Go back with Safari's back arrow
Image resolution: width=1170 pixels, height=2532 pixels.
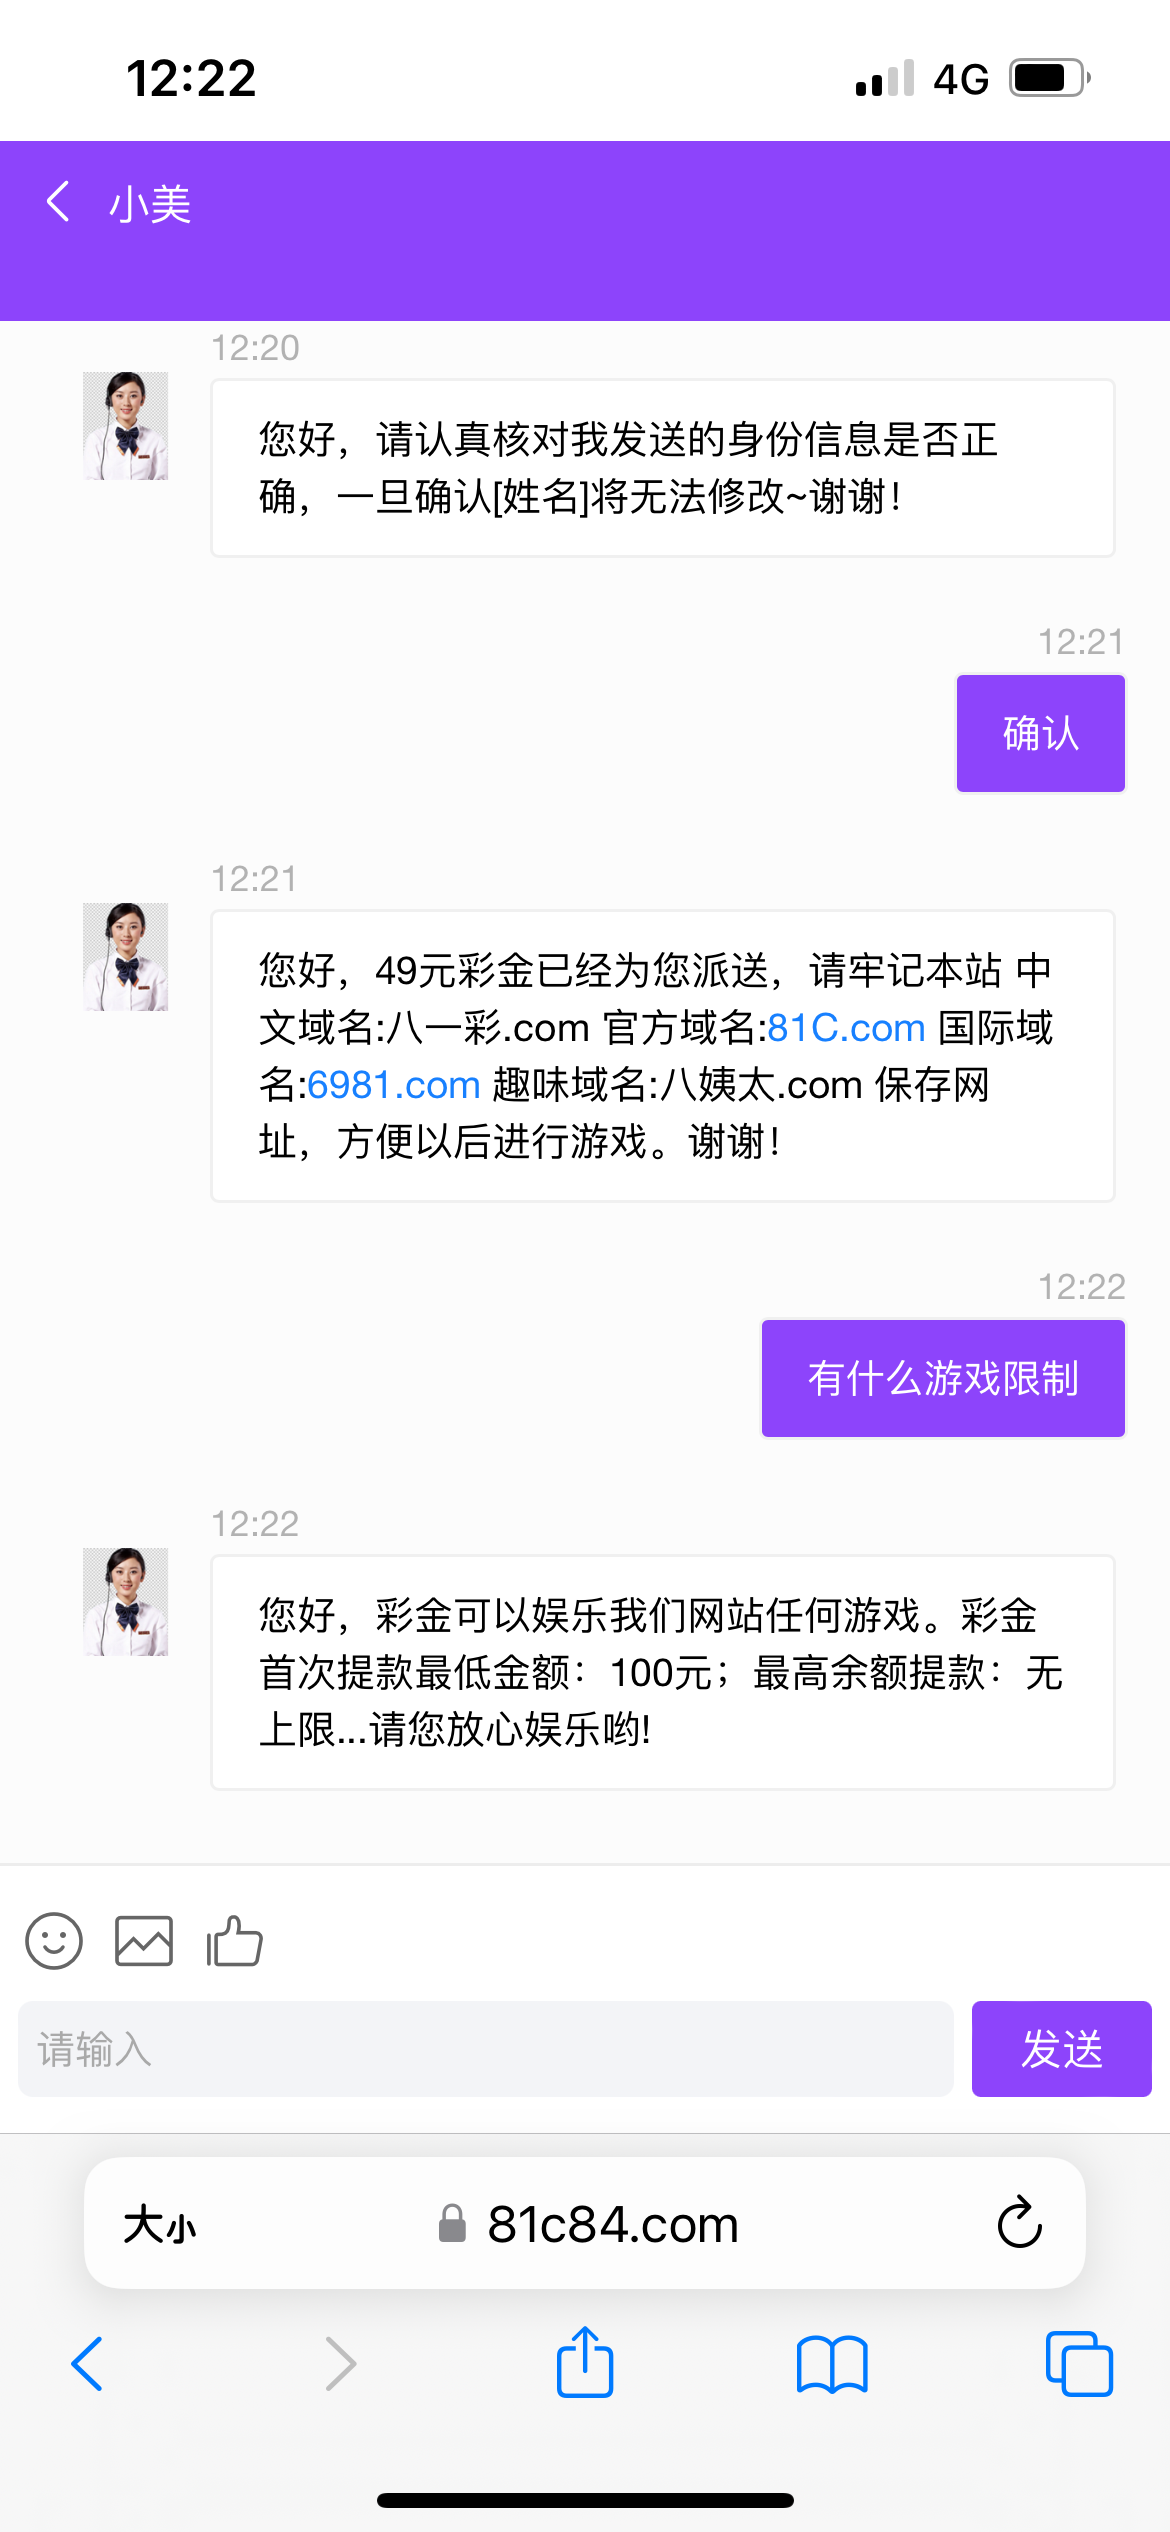pos(88,2364)
